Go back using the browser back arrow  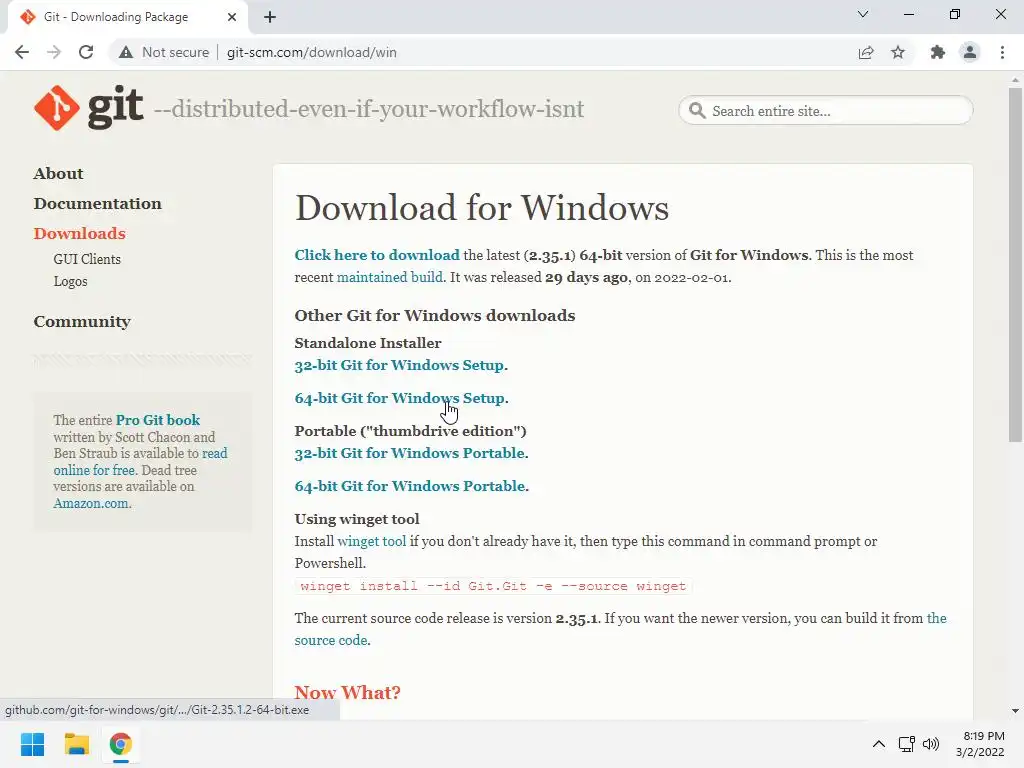(x=22, y=52)
